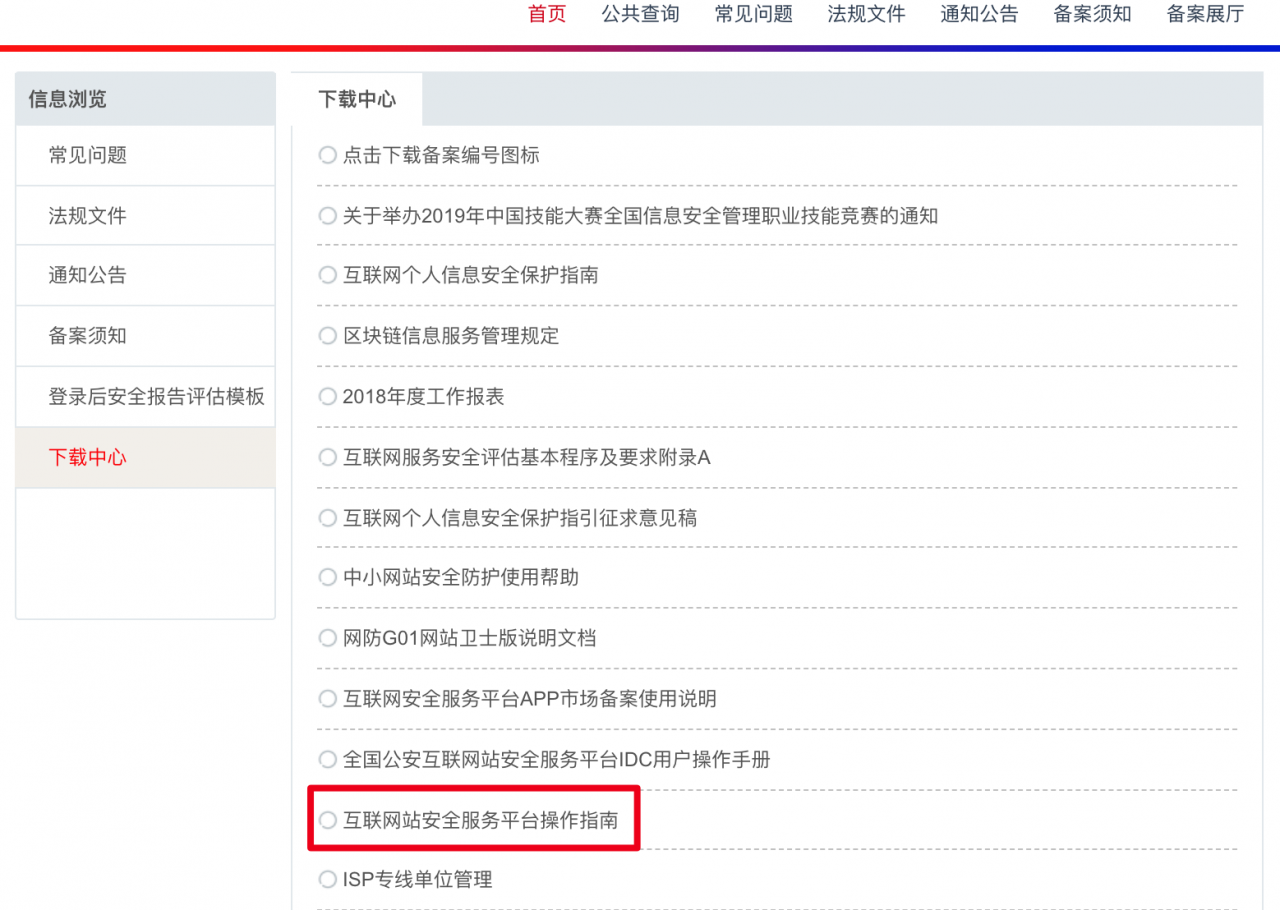Screen dimensions: 1280x910
Task: Click 备案须知 in the top navigation bar
Action: click(1092, 14)
